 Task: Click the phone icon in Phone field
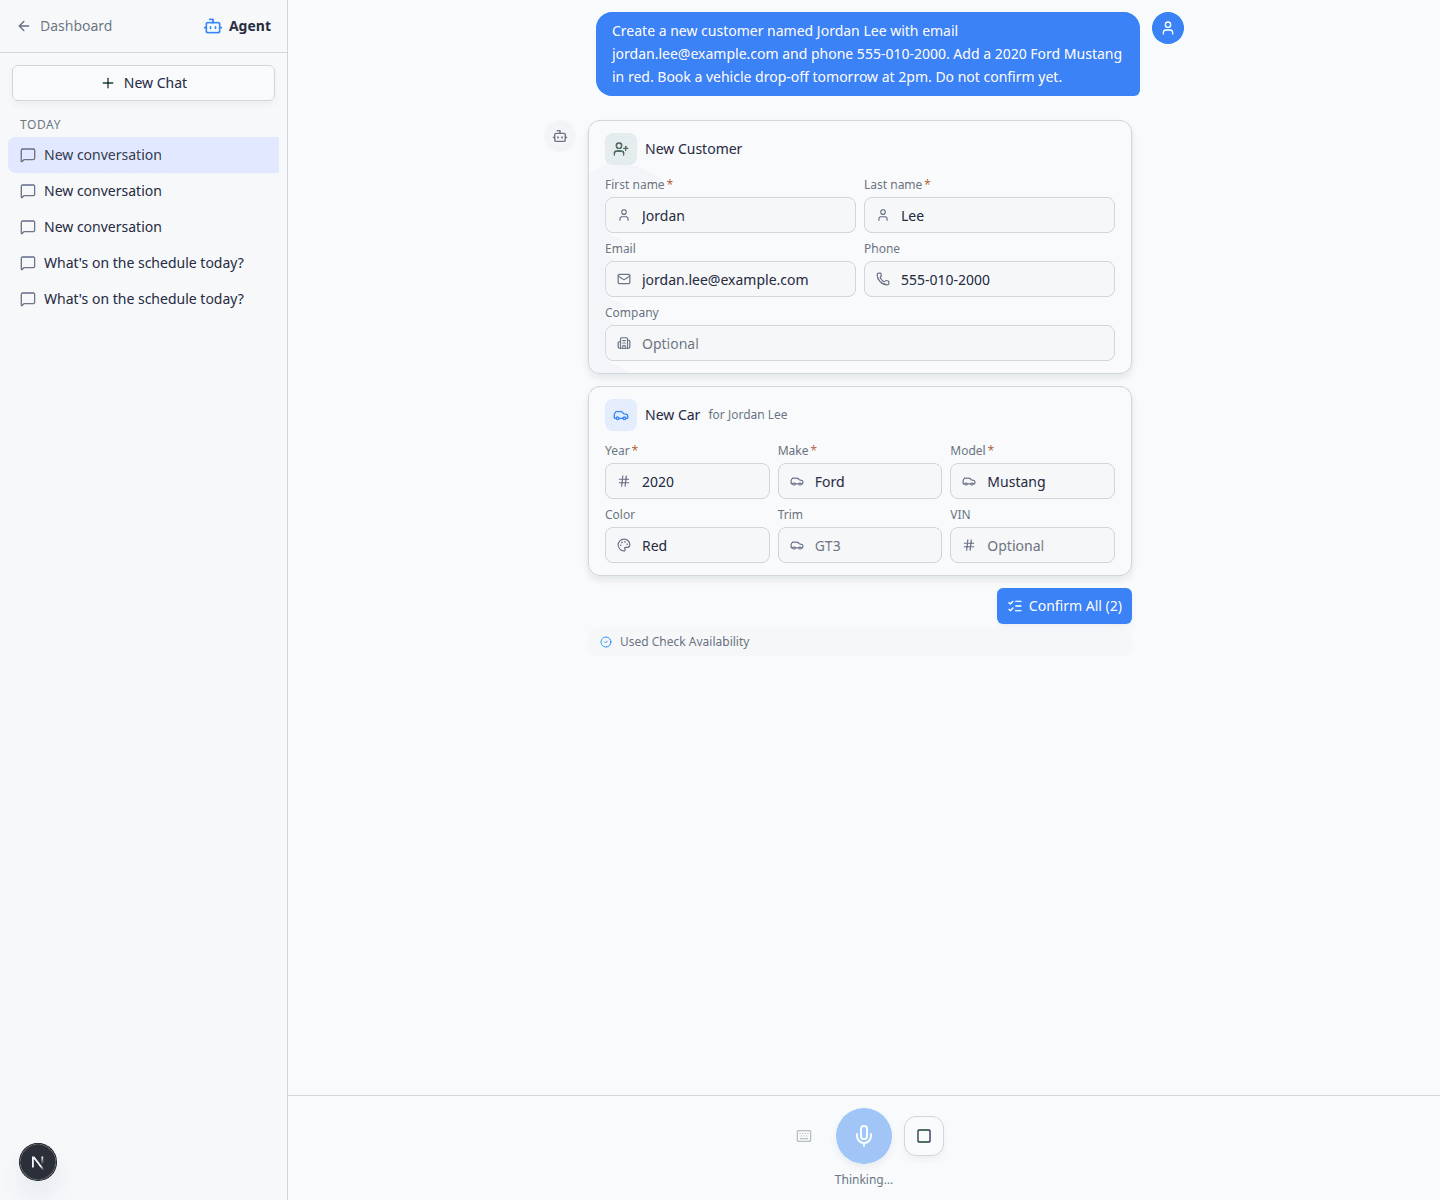point(883,279)
